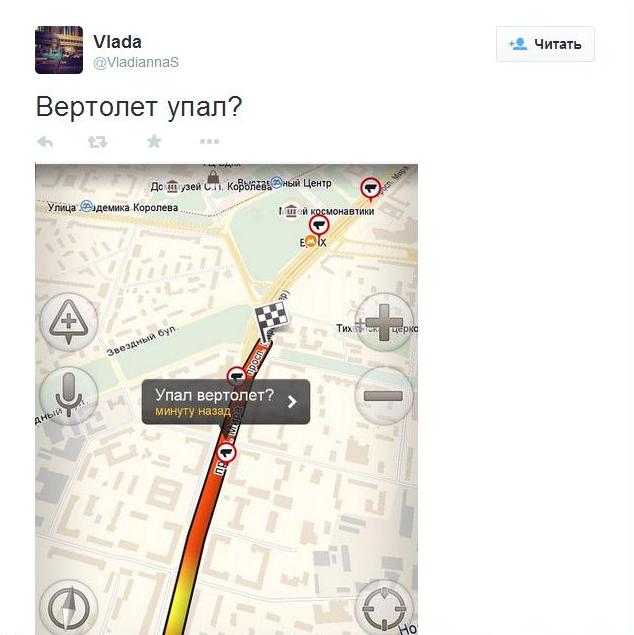Select the ВДНХ metro station icon
The height and width of the screenshot is (635, 634).
point(311,242)
